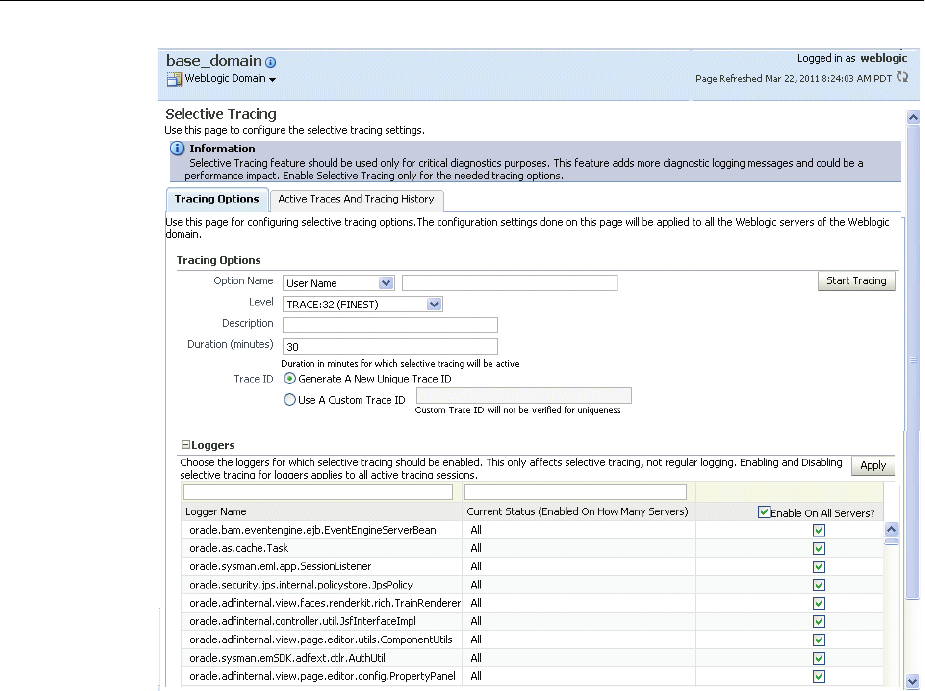The width and height of the screenshot is (925, 691).
Task: Click the page refresh icon
Action: pos(903,77)
